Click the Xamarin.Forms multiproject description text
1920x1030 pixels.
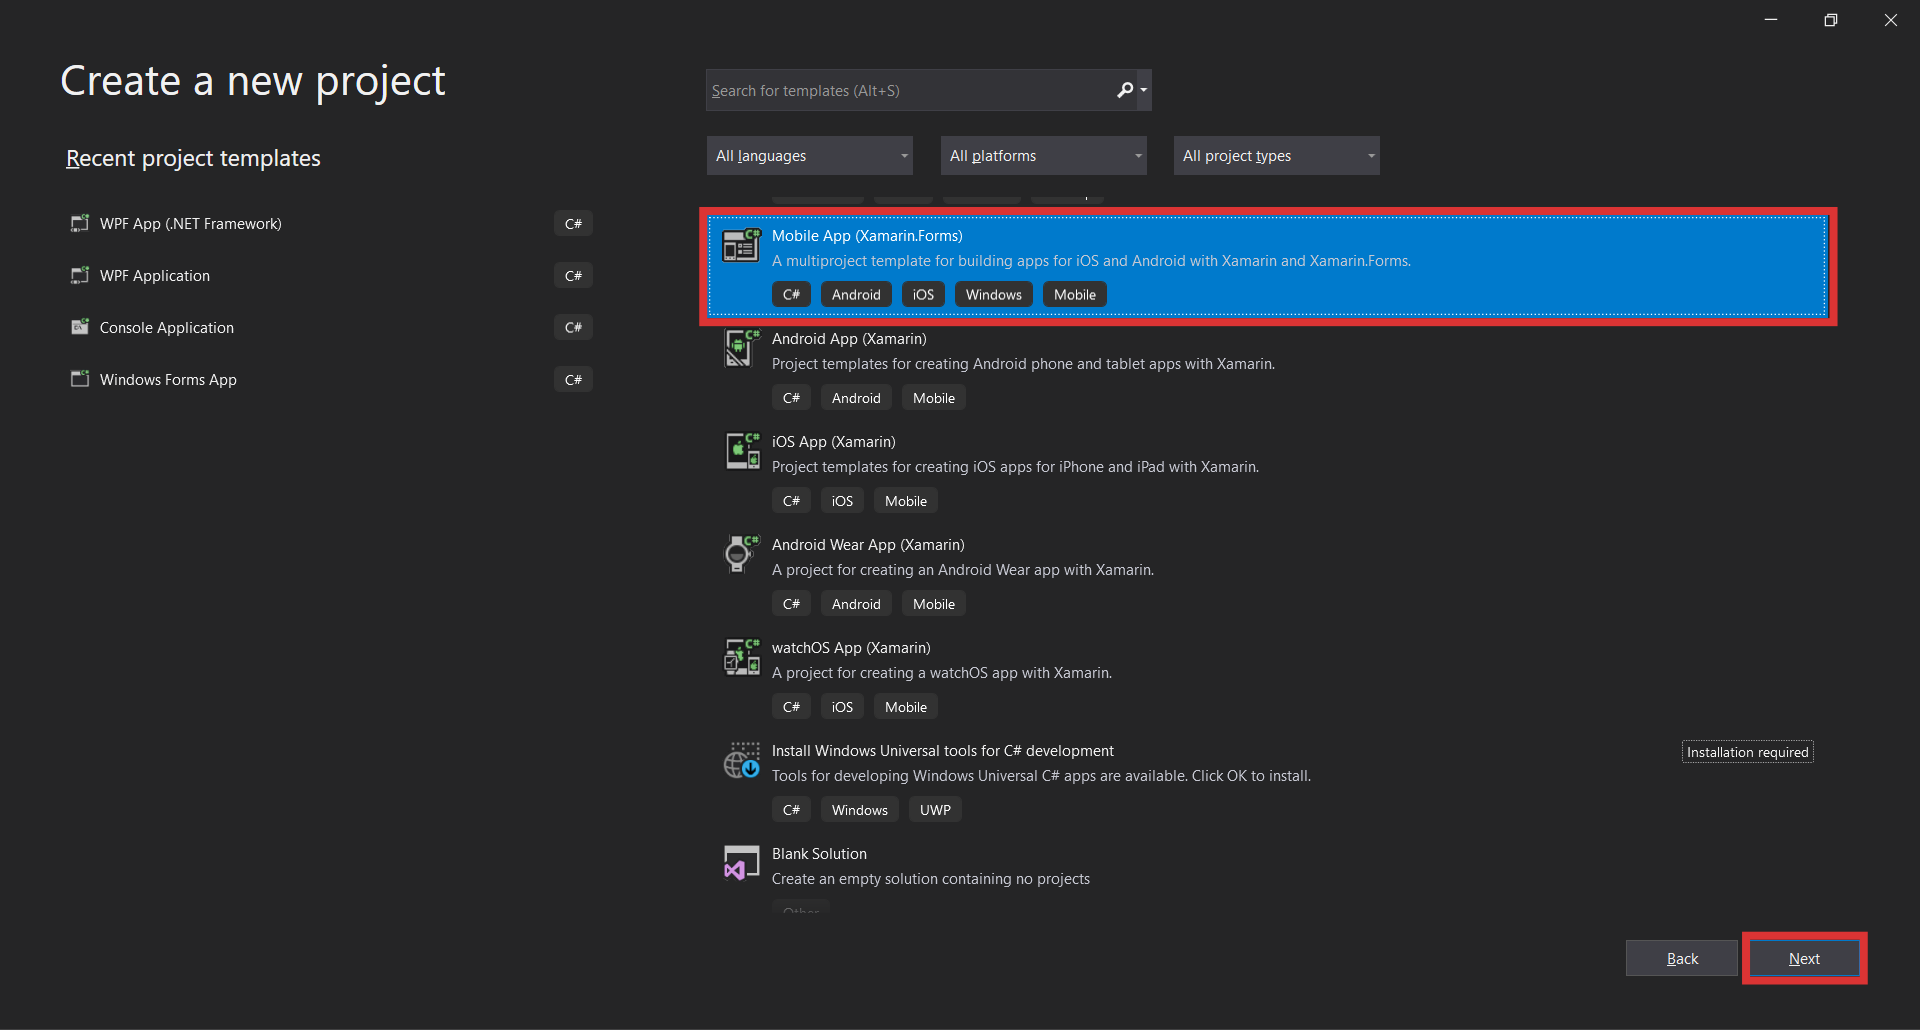tap(1091, 261)
